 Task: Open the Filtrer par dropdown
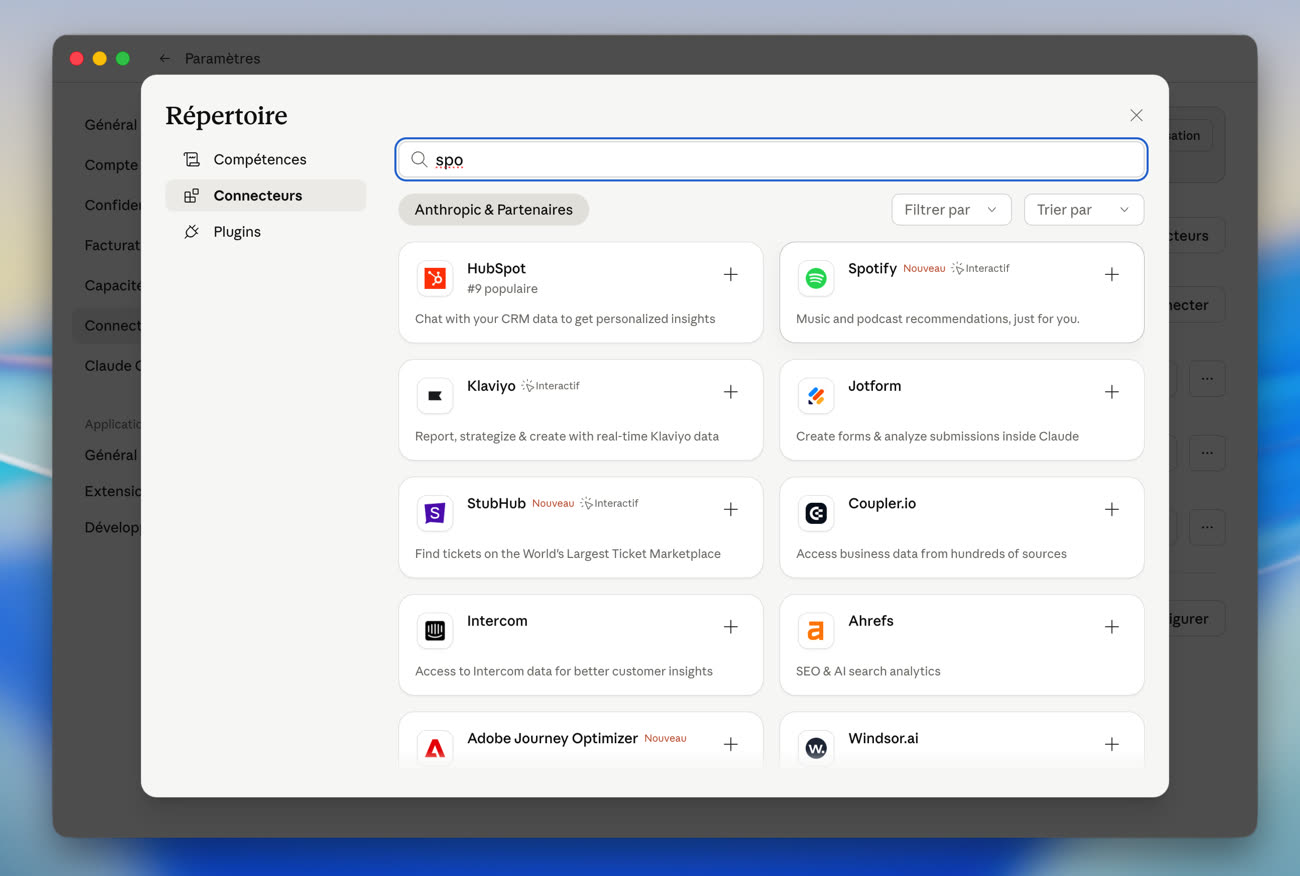point(950,210)
